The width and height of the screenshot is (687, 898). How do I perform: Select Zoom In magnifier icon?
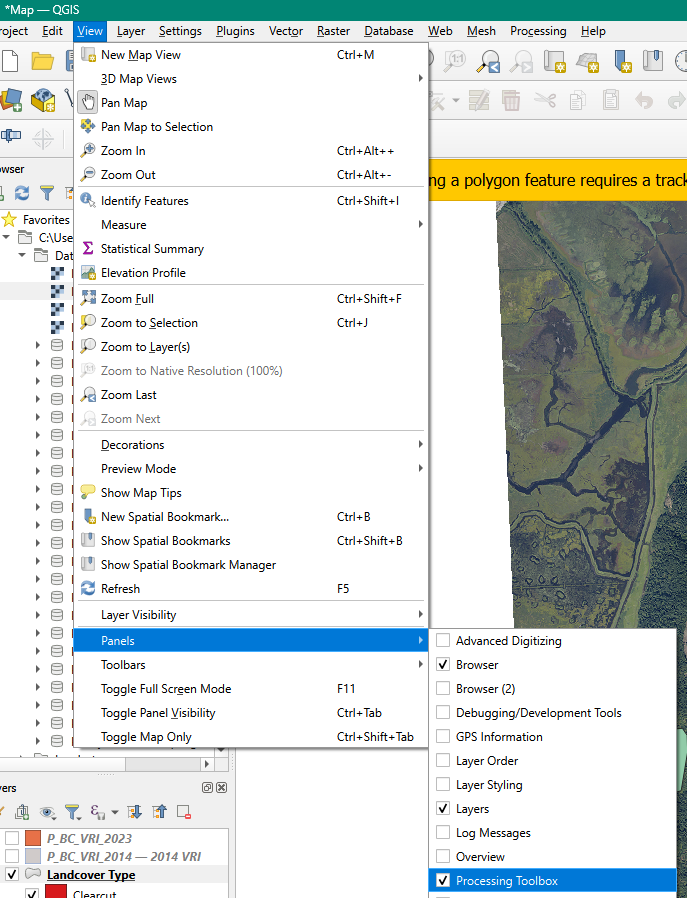(x=88, y=151)
